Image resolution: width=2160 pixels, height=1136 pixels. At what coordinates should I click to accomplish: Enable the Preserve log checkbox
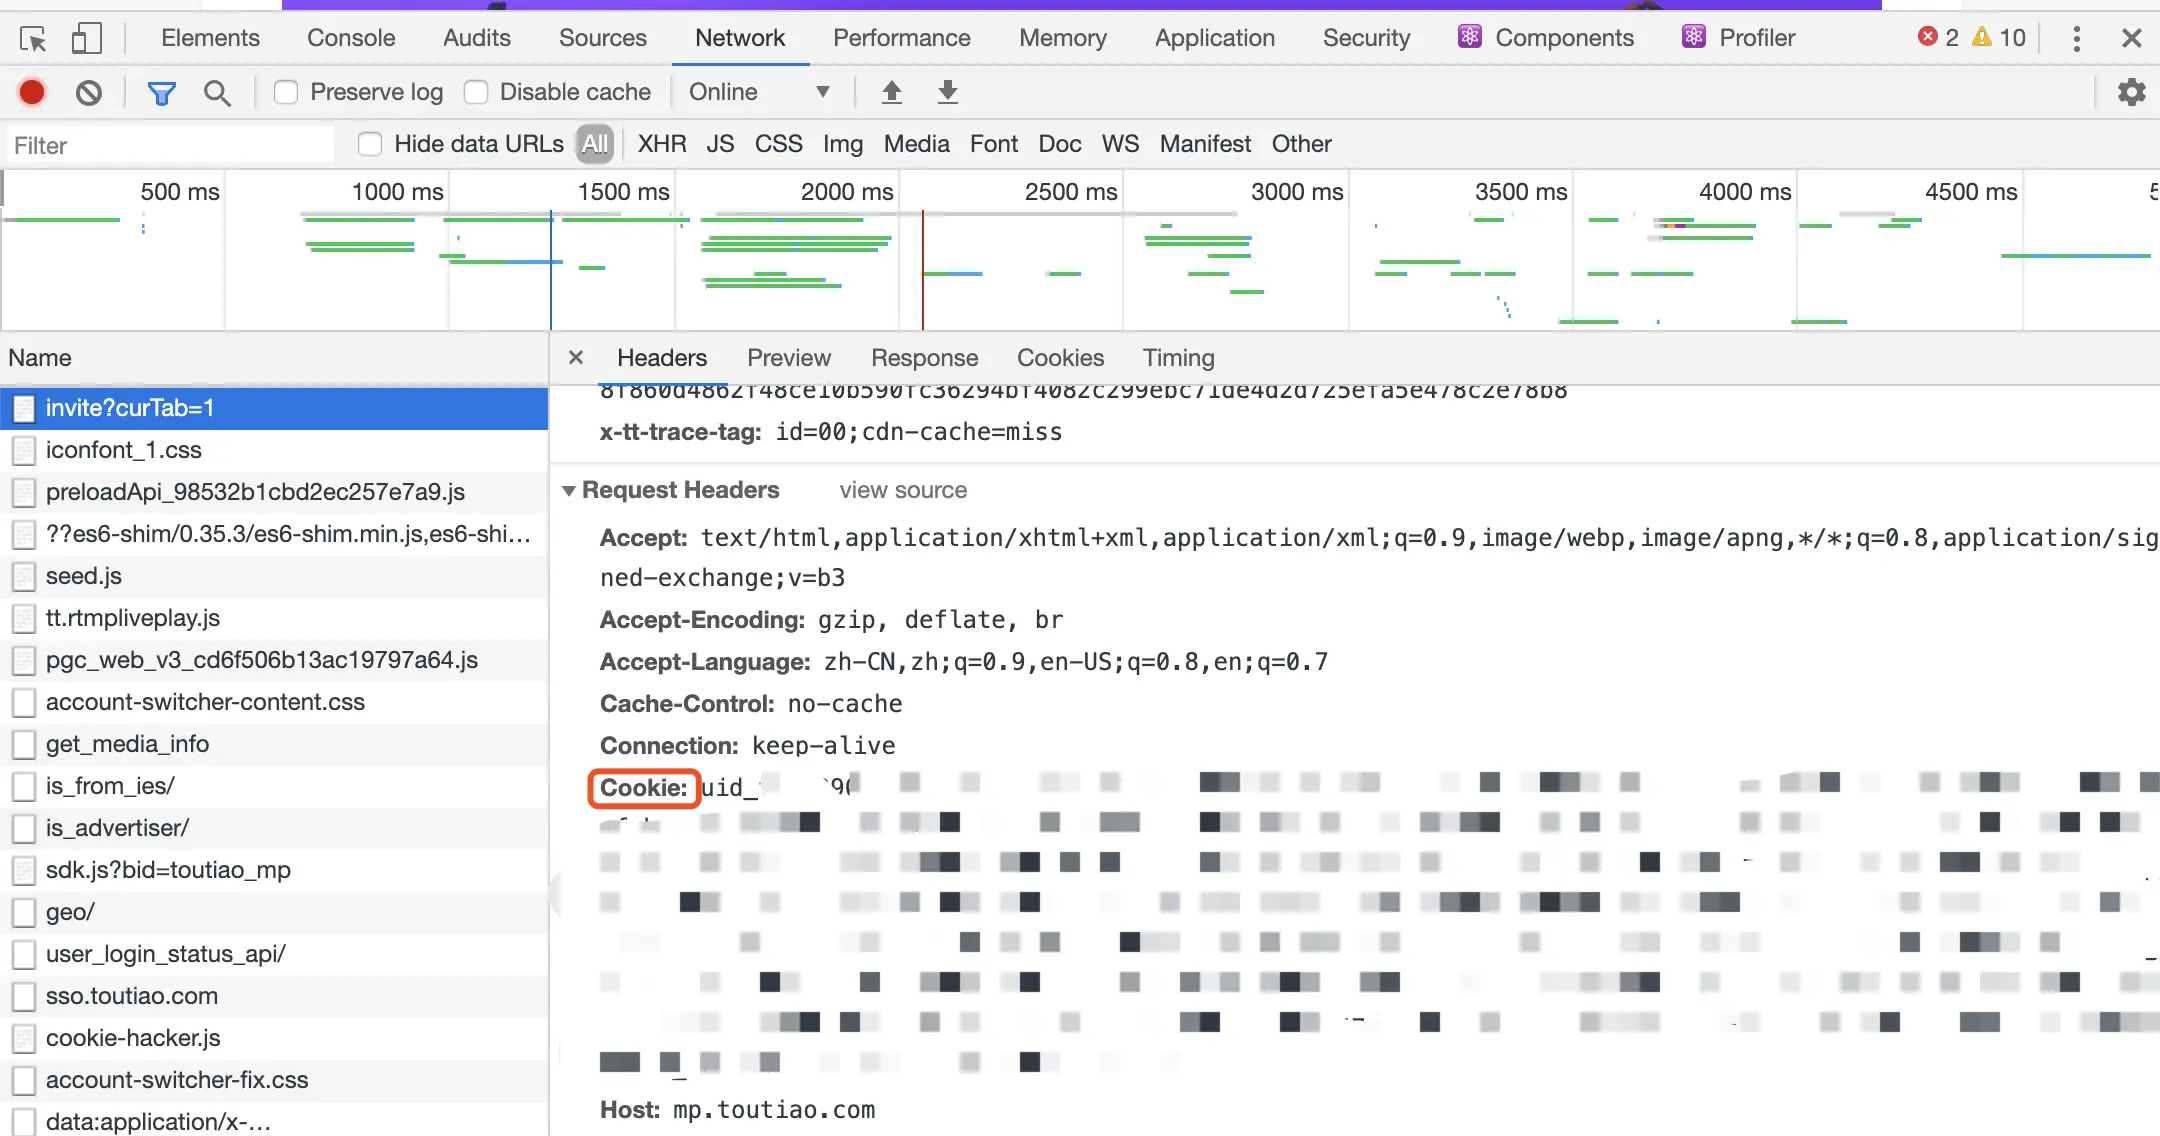coord(286,92)
